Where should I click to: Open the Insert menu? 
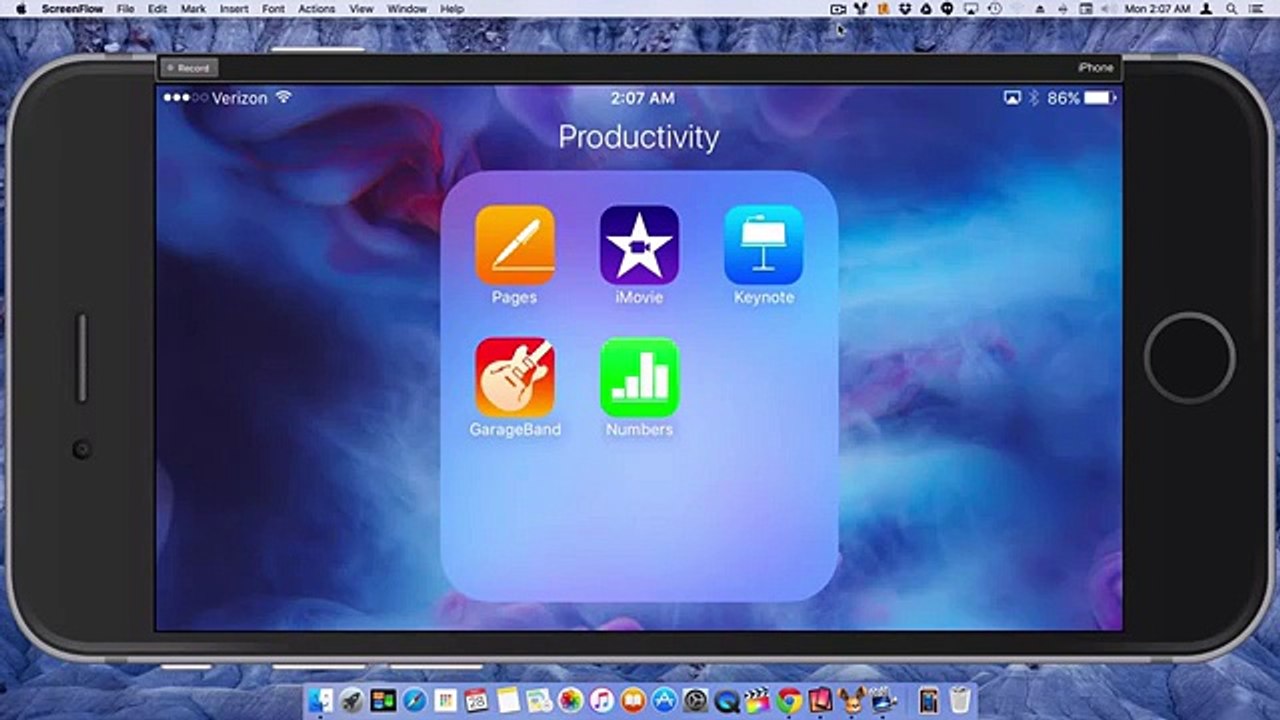[234, 9]
